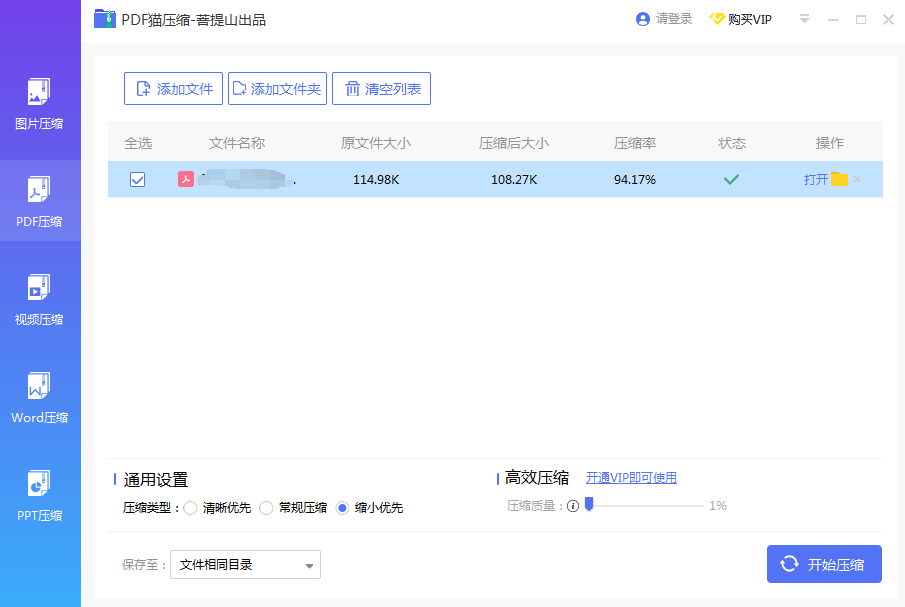Click the info icon beside 压缩质量
This screenshot has width=905, height=607.
point(573,506)
